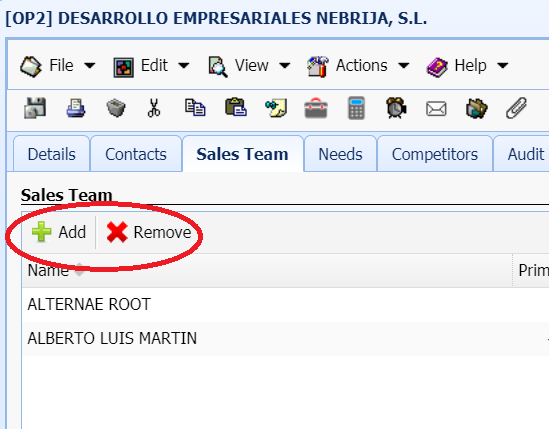Select the ALBERTO LUIS MARTIN row
The width and height of the screenshot is (549, 429).
coord(285,338)
